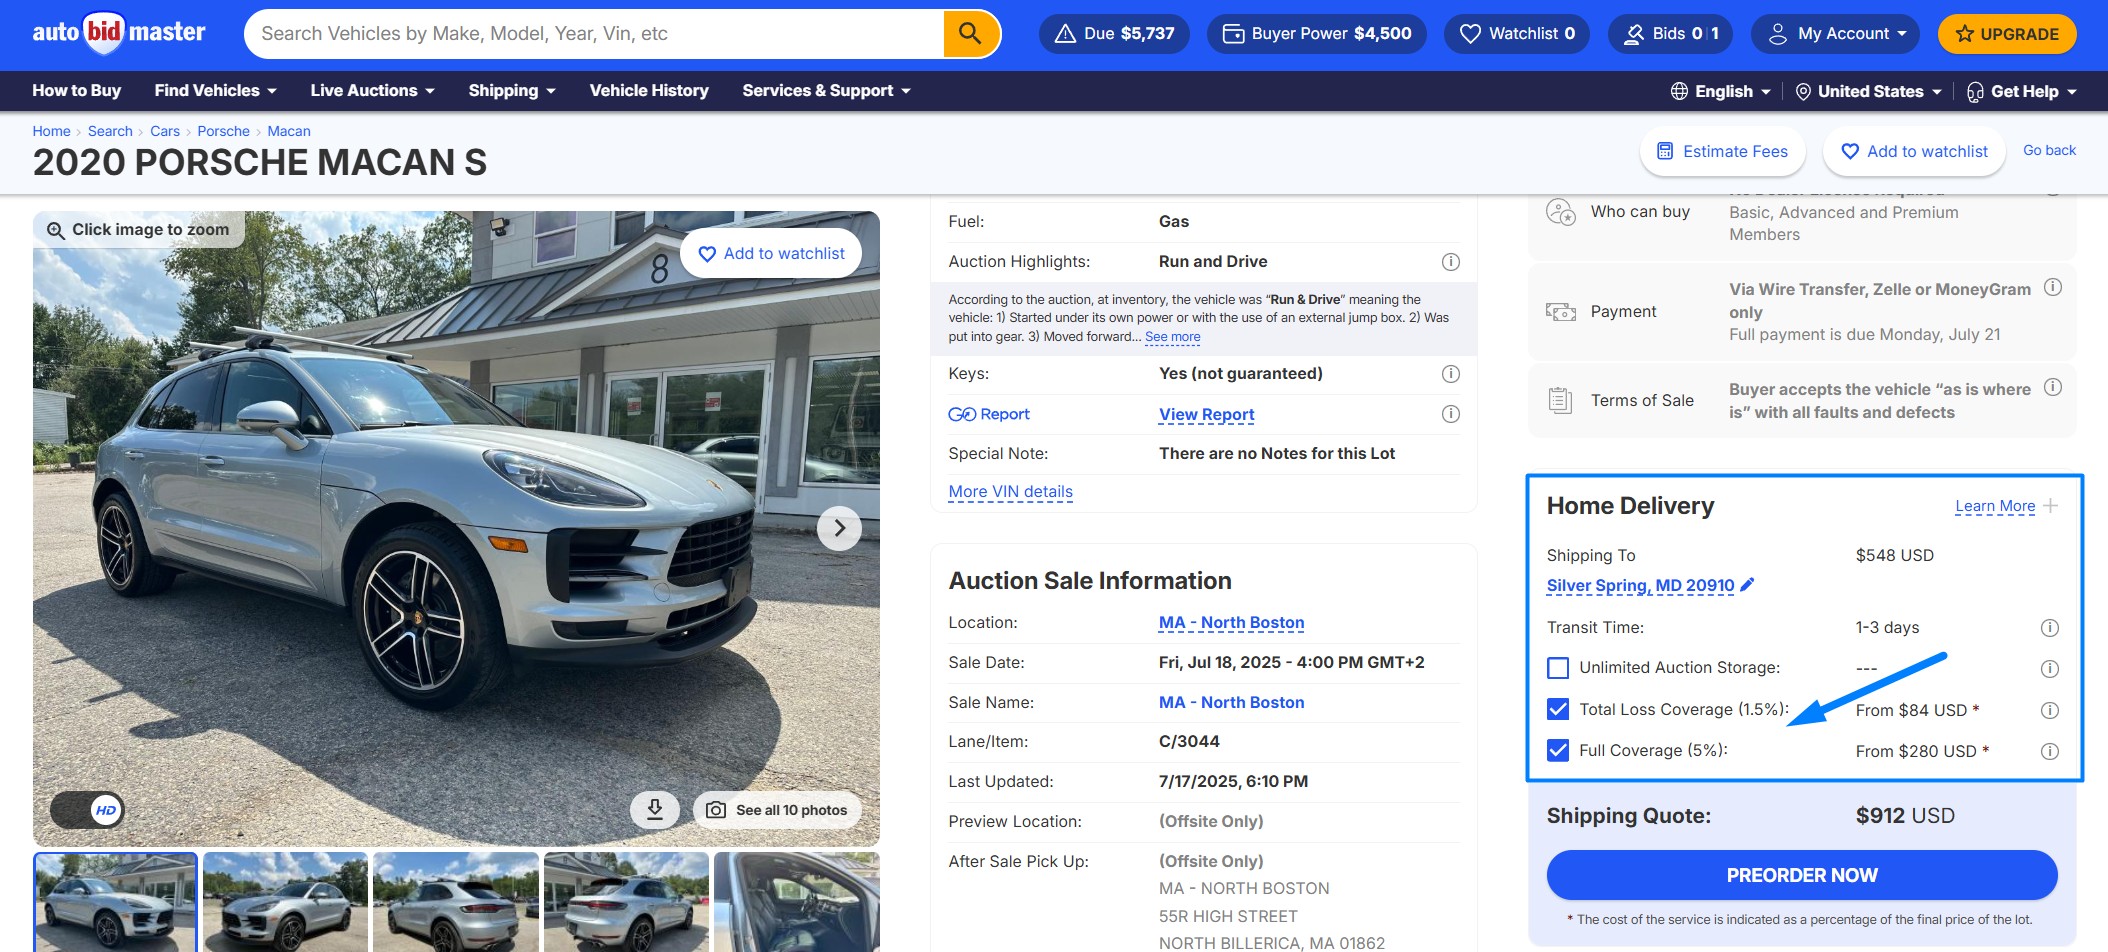Open the View Report link
The width and height of the screenshot is (2108, 952).
[1206, 415]
